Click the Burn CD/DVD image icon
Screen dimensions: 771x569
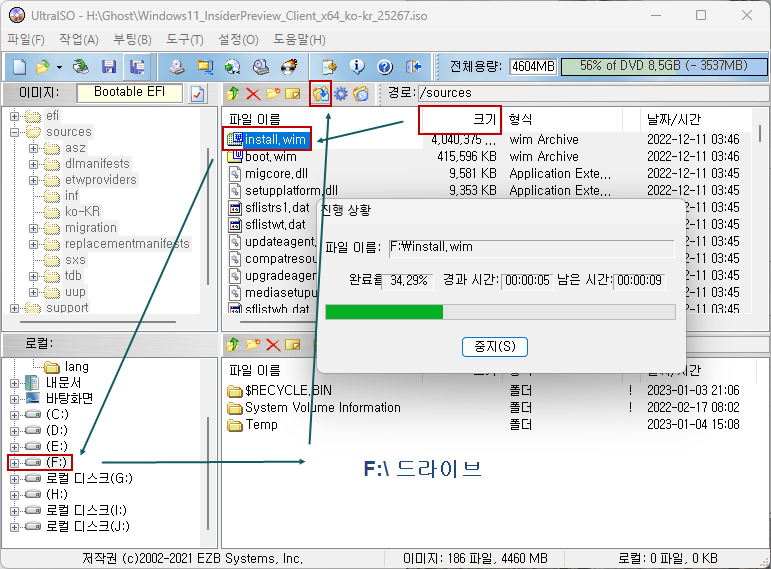pyautogui.click(x=289, y=66)
